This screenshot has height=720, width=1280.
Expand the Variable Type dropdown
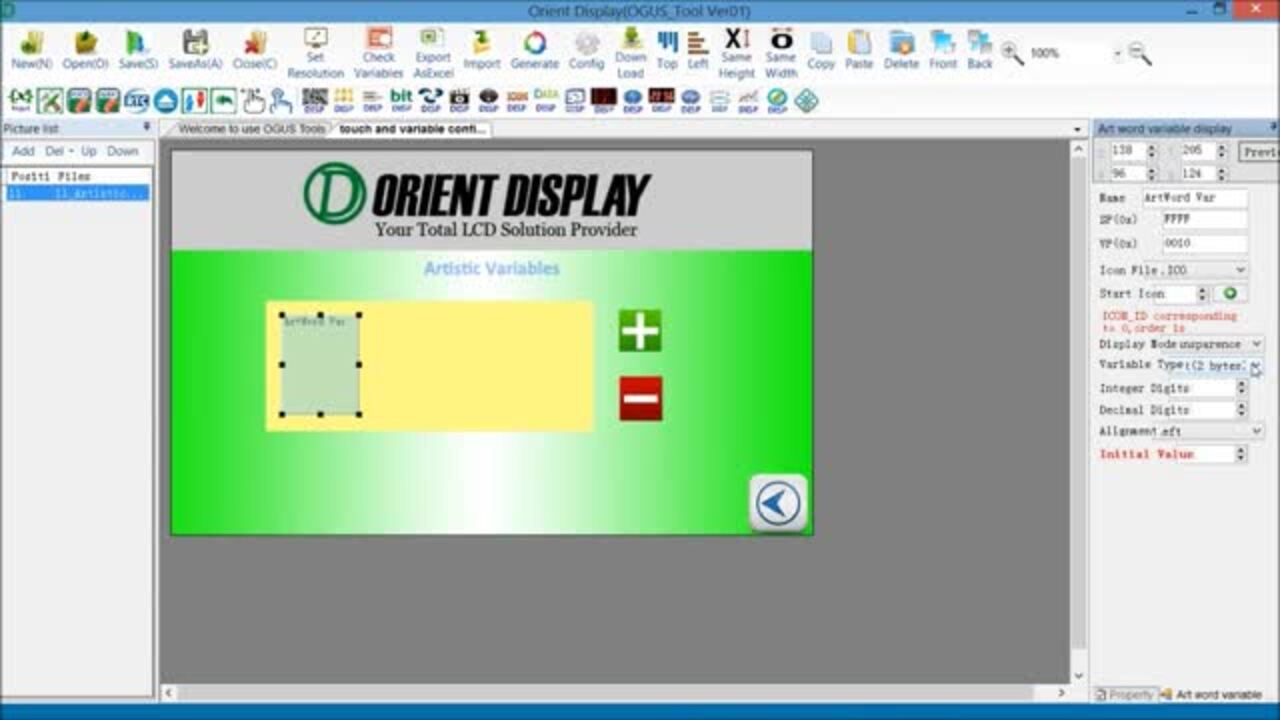point(1255,366)
